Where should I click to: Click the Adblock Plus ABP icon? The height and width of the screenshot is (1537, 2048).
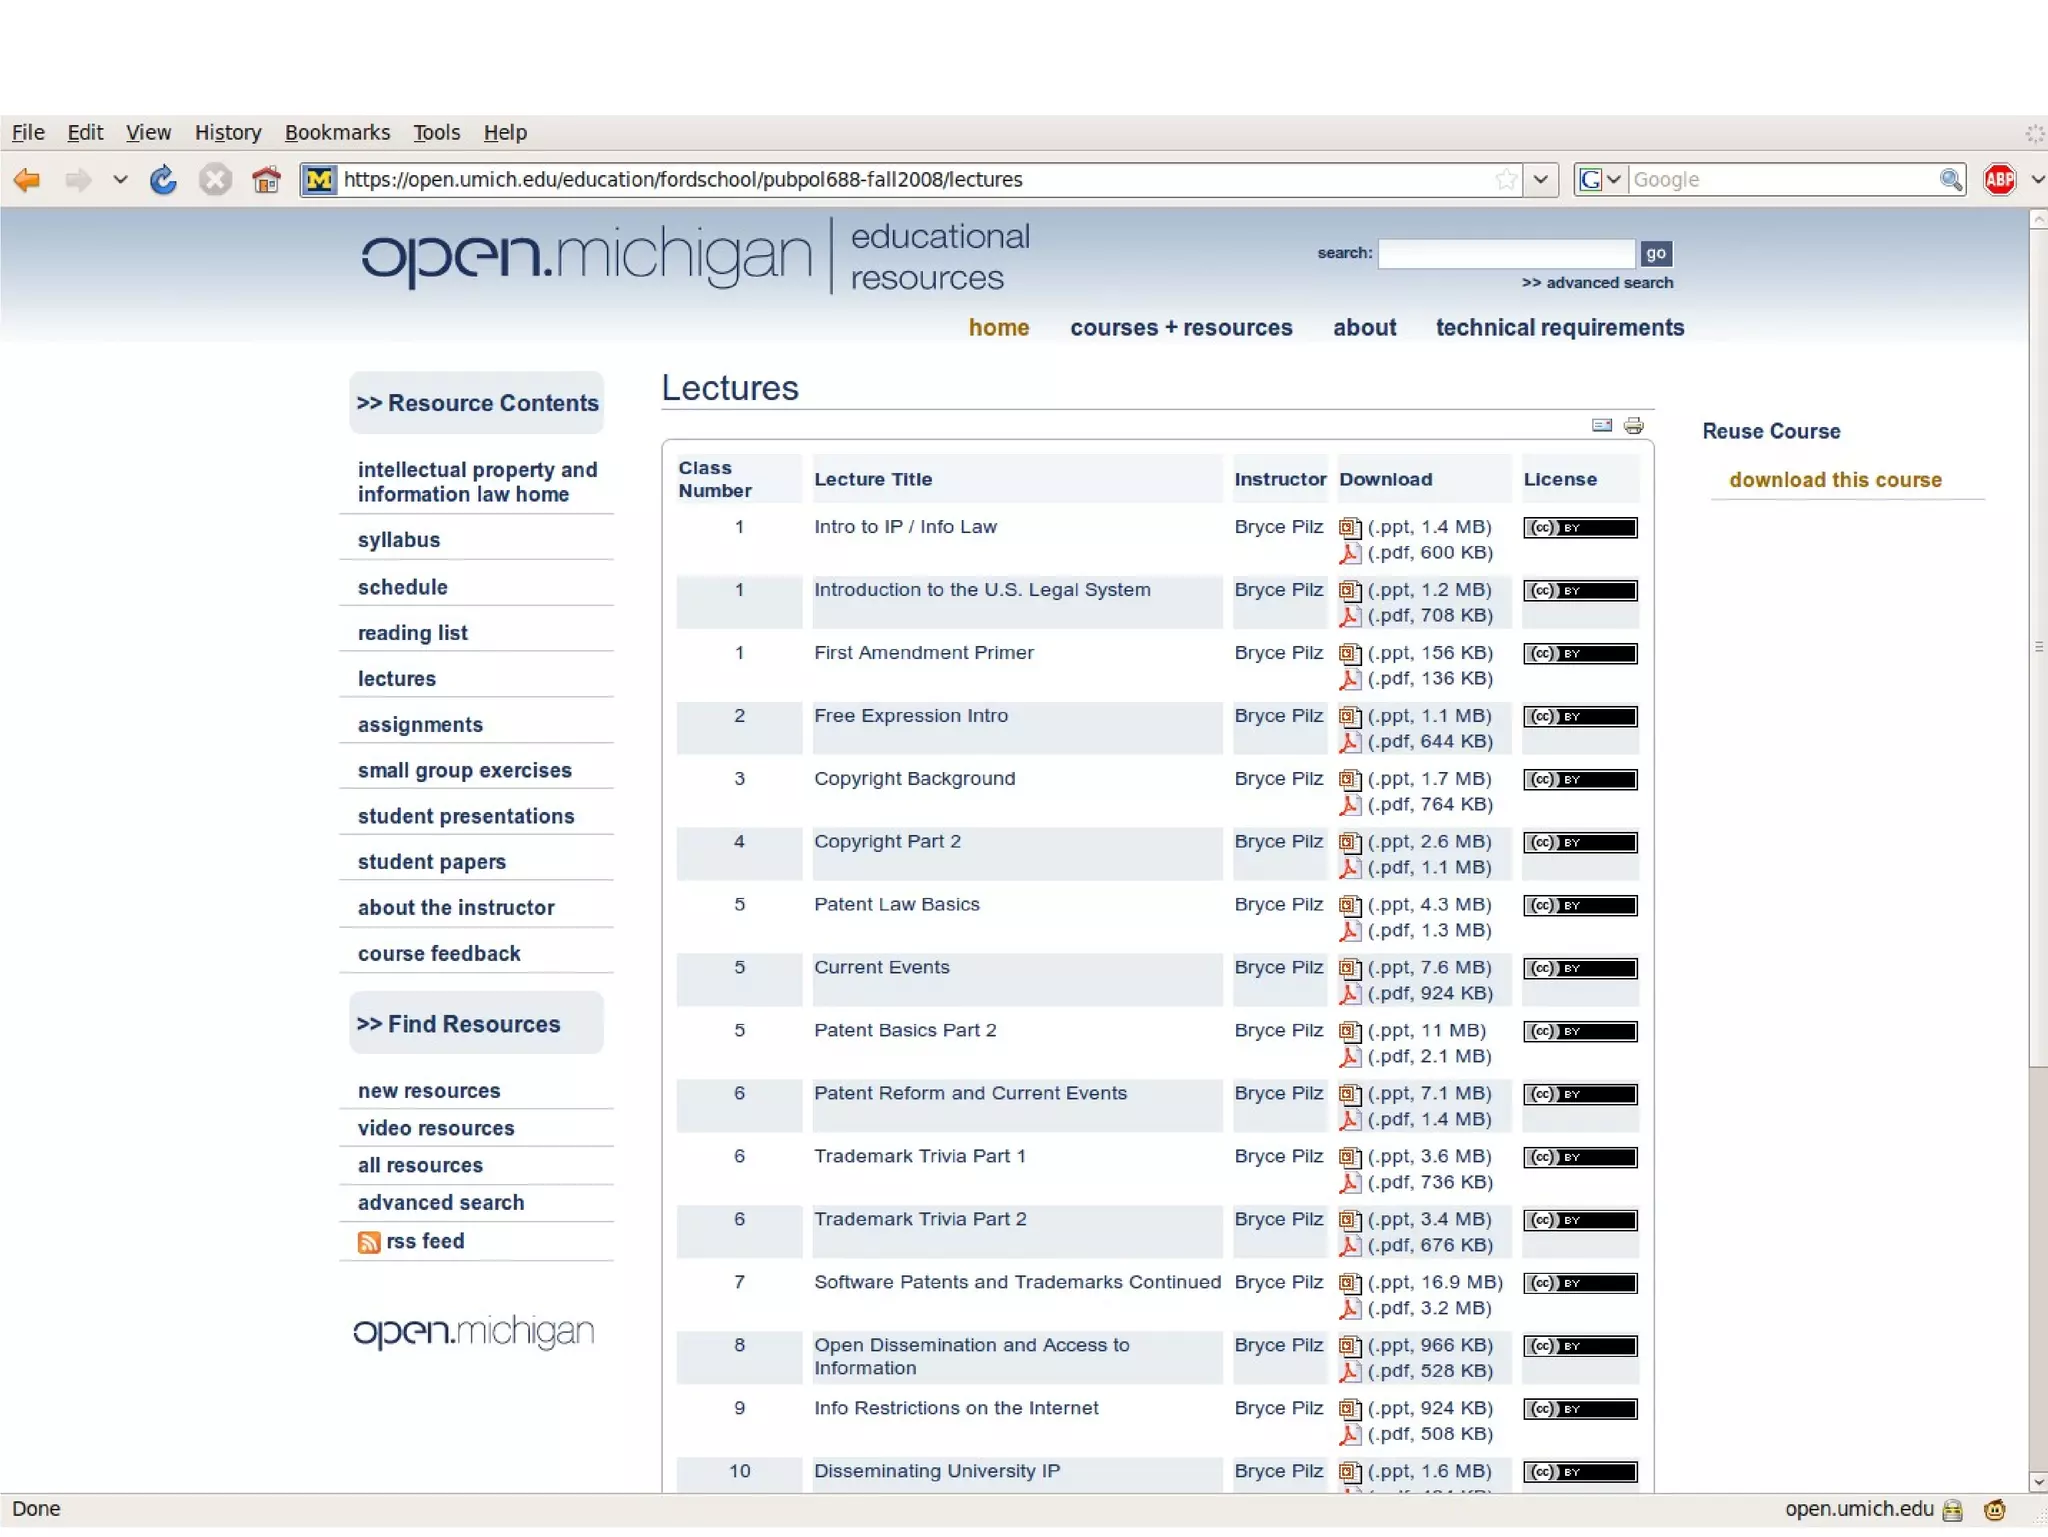click(1999, 180)
